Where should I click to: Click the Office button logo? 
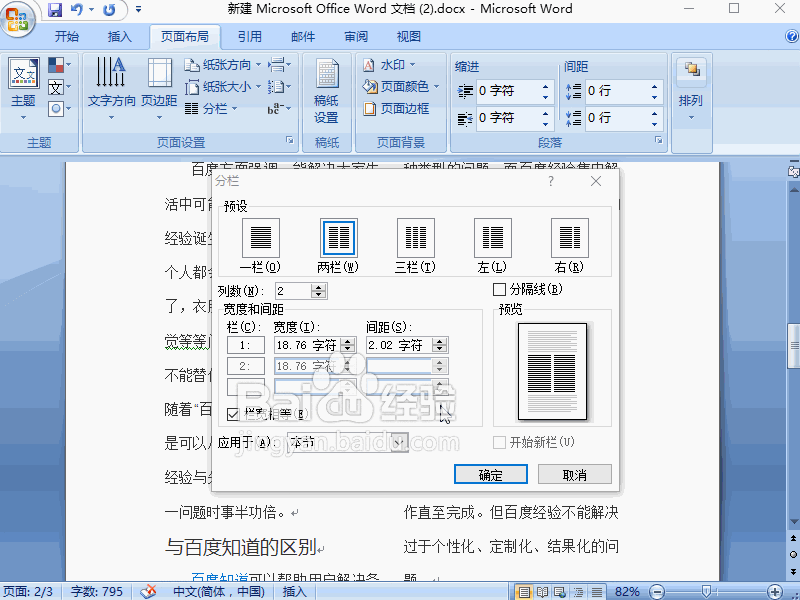pos(18,19)
